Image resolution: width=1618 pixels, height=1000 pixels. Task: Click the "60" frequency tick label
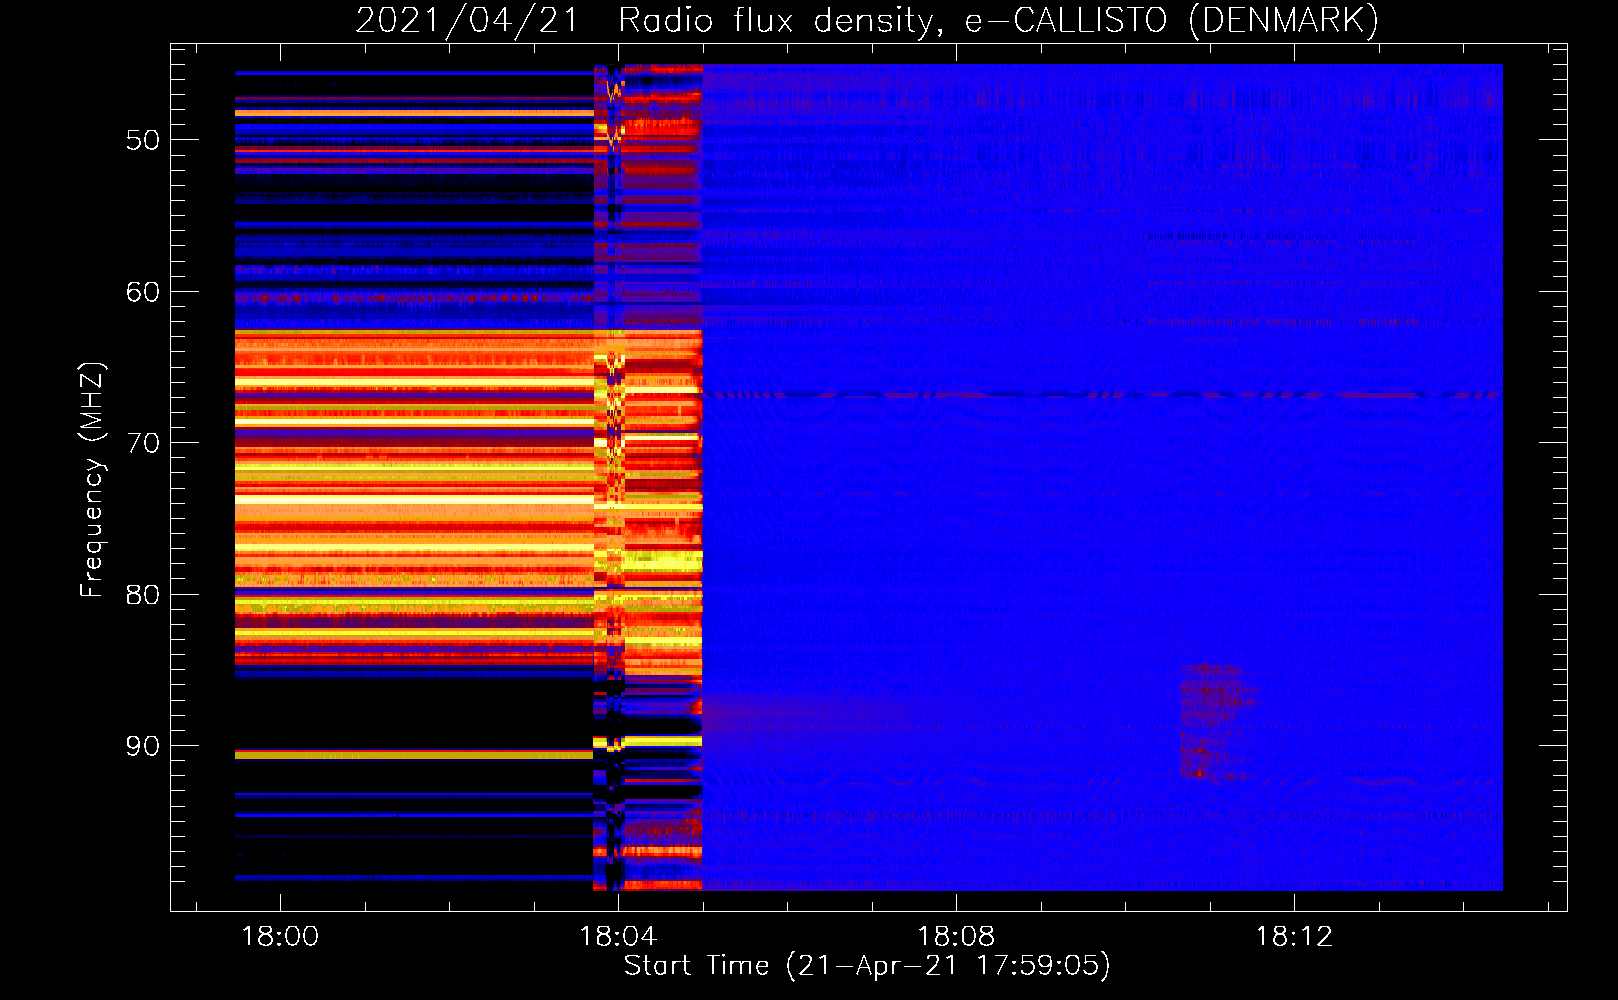(143, 292)
